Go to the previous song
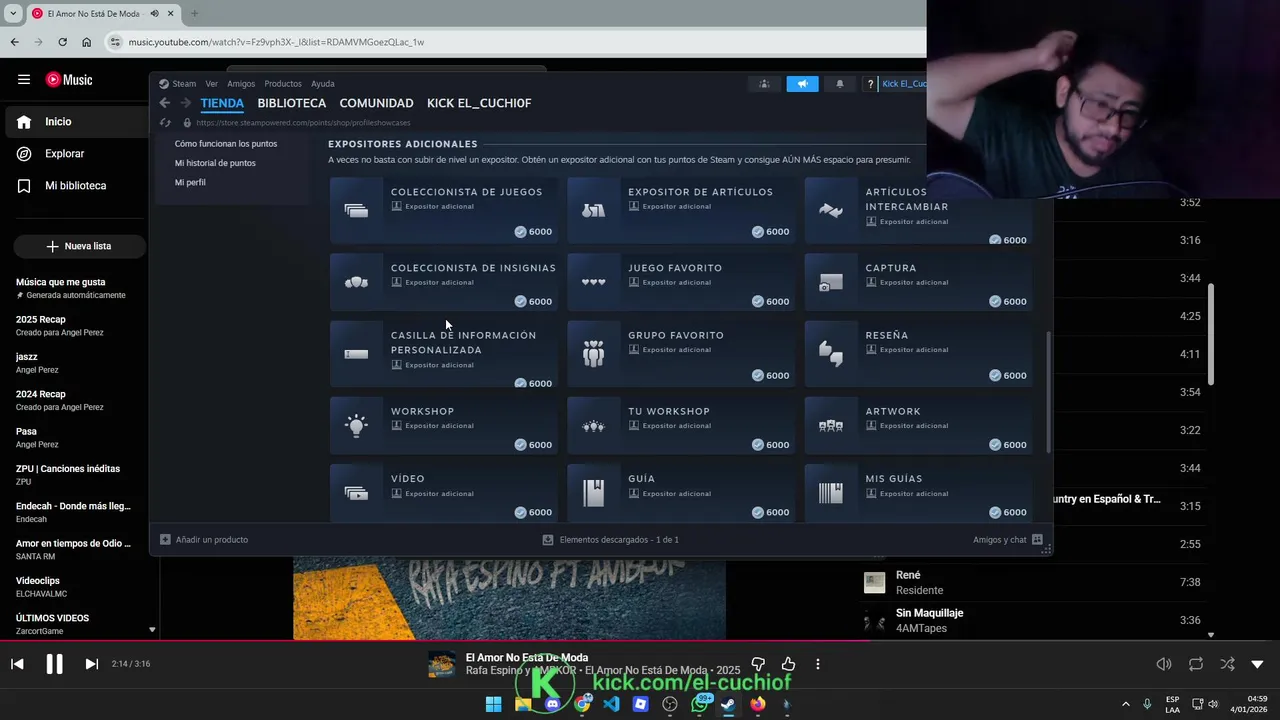Screen dimensions: 1280x720 (17, 664)
